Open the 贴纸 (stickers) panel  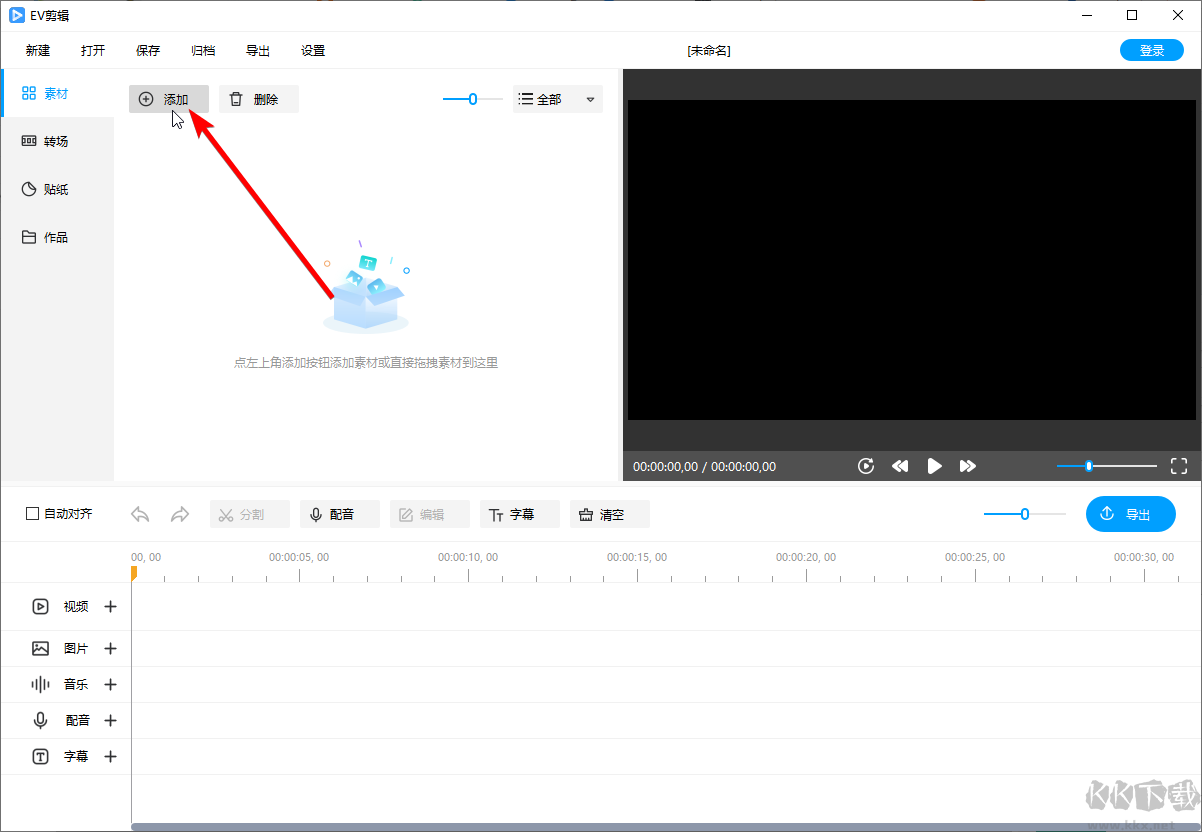46,188
